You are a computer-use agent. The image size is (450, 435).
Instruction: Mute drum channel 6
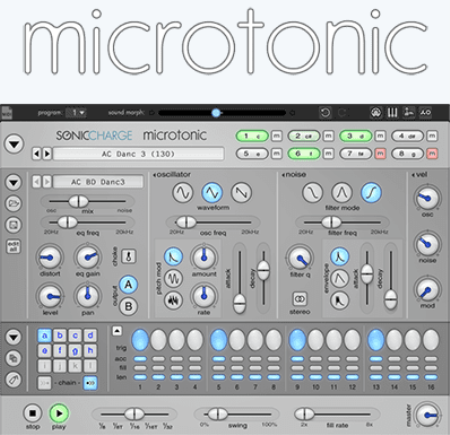pos(328,154)
